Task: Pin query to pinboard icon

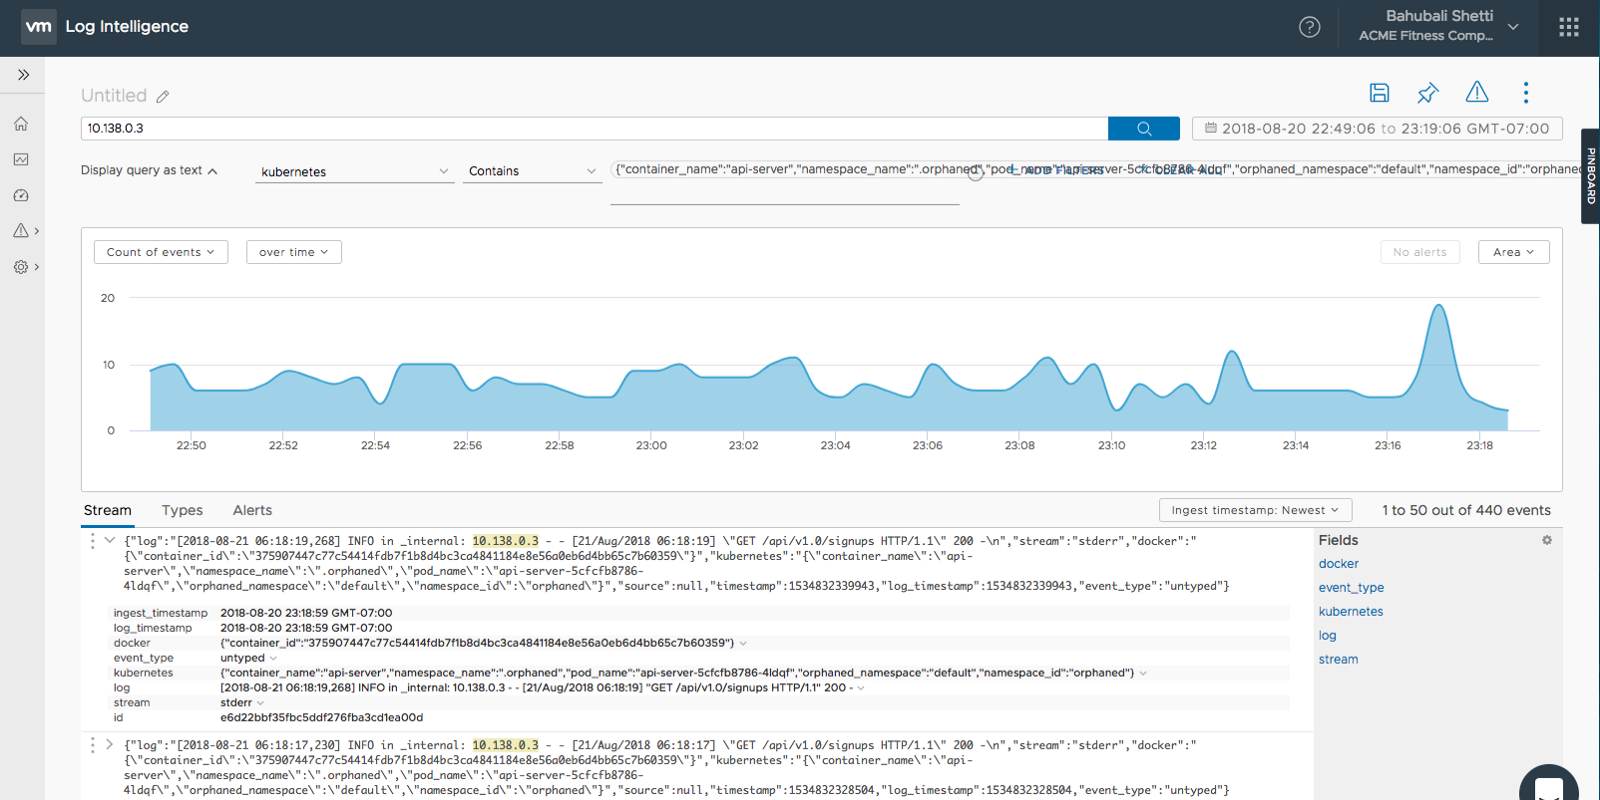Action: (x=1428, y=93)
